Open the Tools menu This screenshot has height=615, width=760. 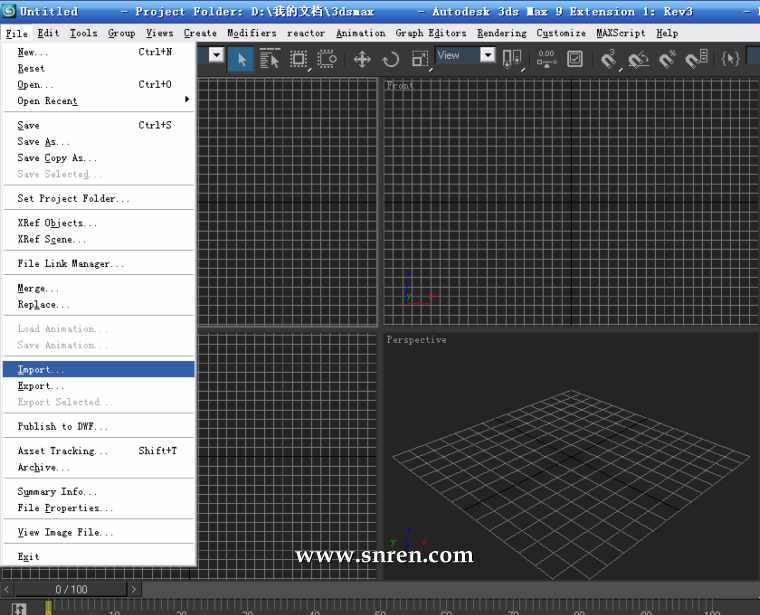[83, 33]
